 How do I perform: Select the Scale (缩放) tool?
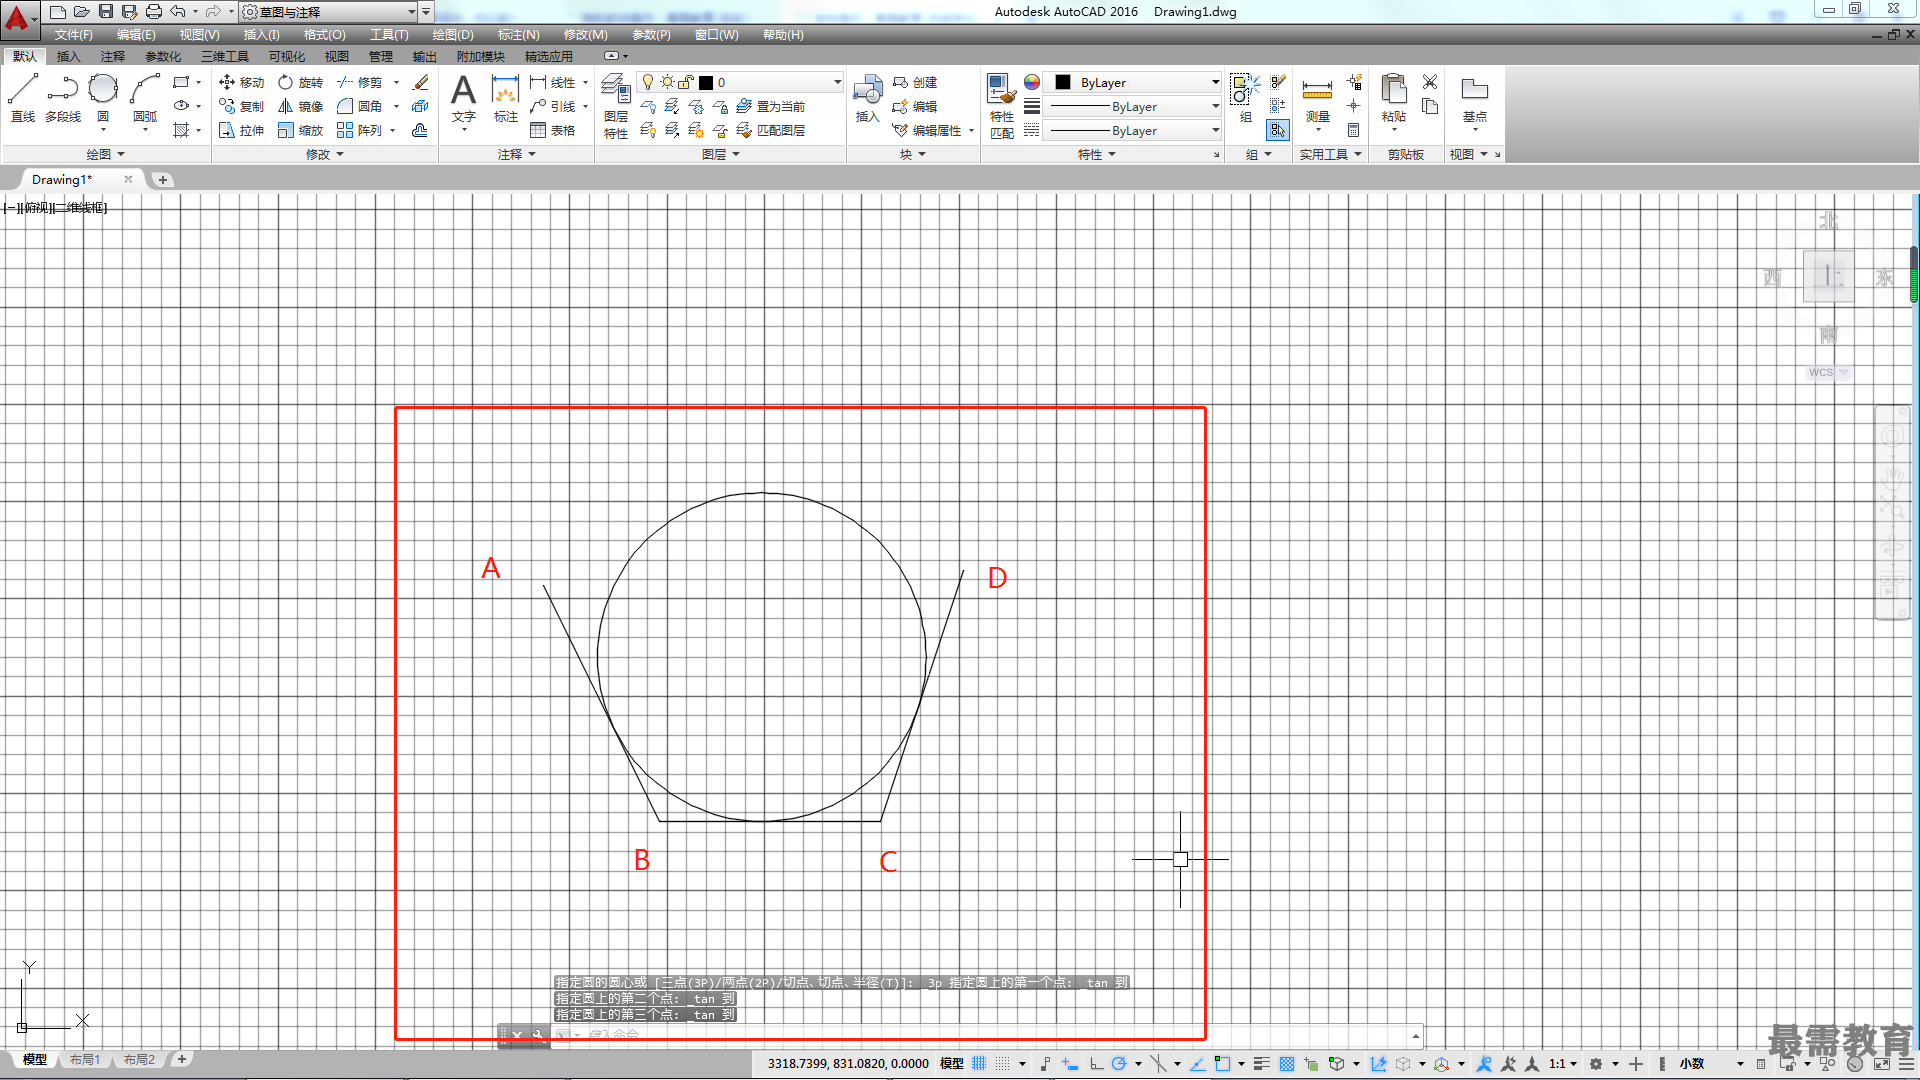pos(301,130)
